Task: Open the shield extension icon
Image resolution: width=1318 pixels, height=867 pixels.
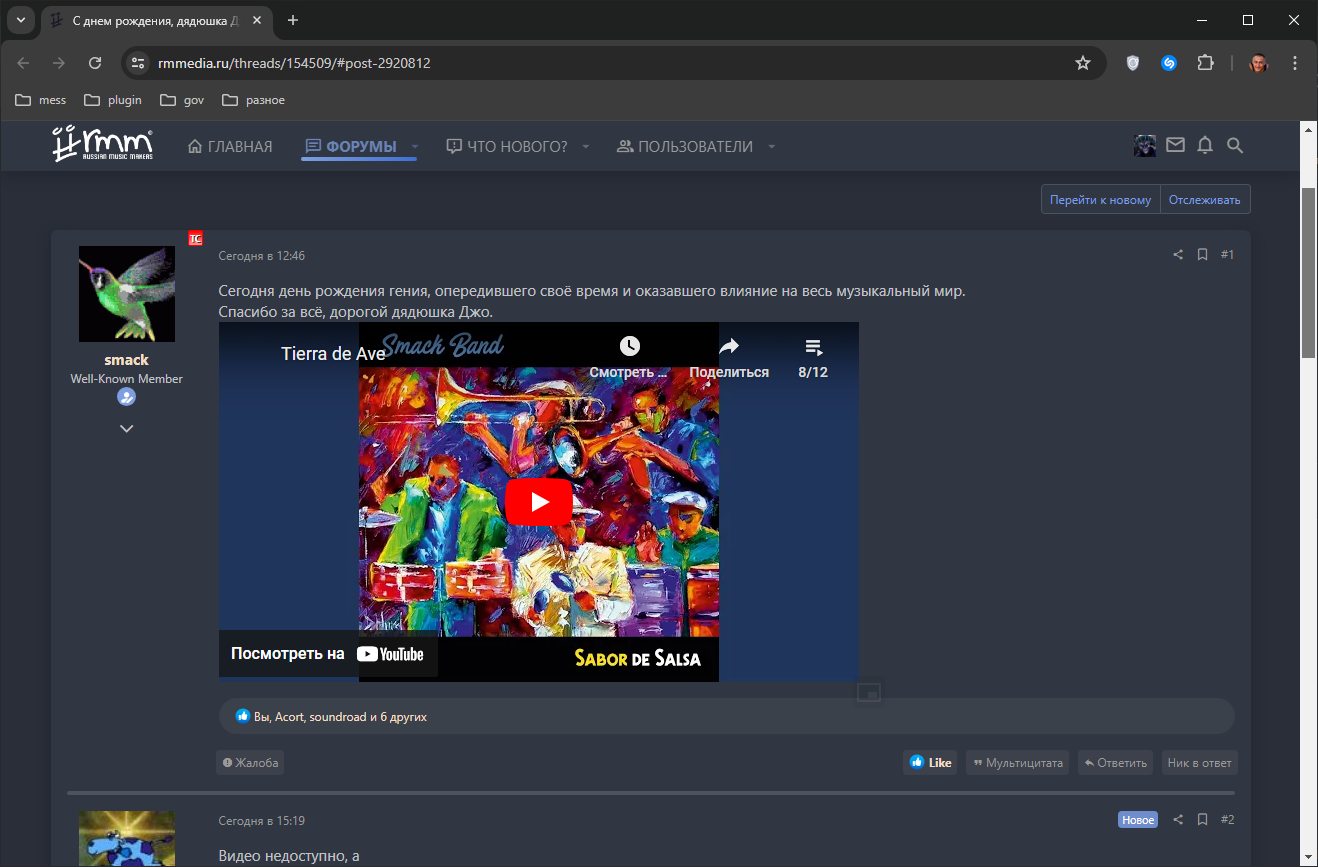Action: 1133,63
